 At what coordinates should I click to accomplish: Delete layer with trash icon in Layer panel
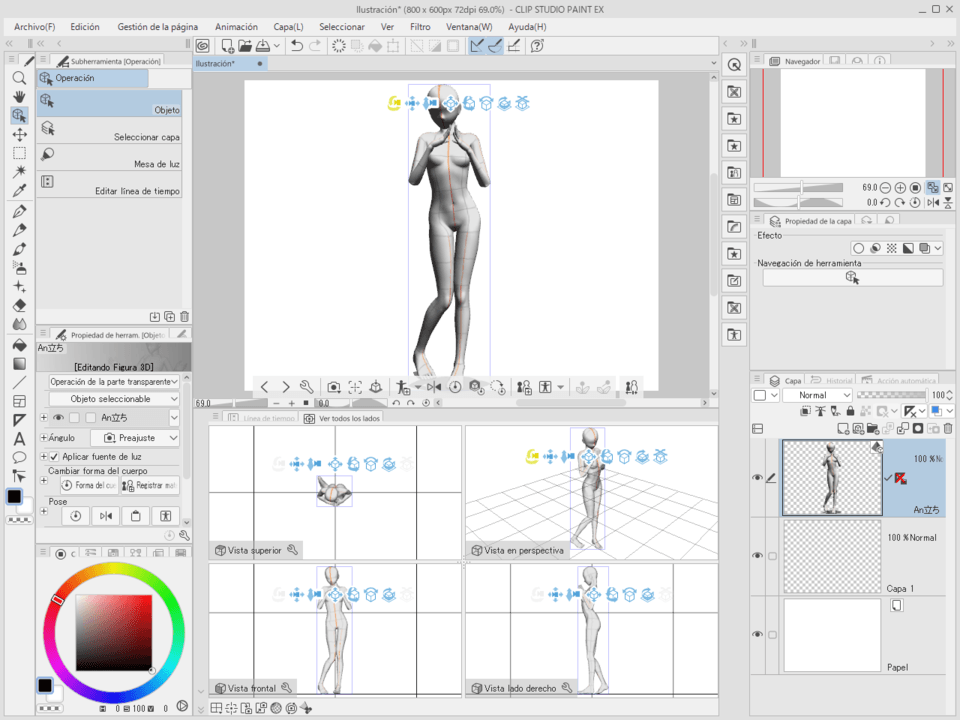[948, 429]
